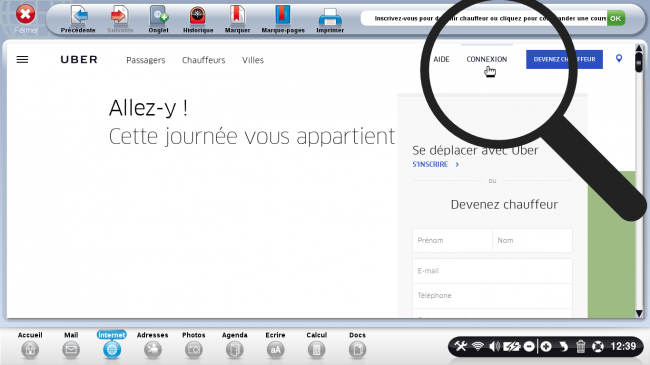Open the Agenda calendar app
The height and width of the screenshot is (365, 650).
[235, 345]
